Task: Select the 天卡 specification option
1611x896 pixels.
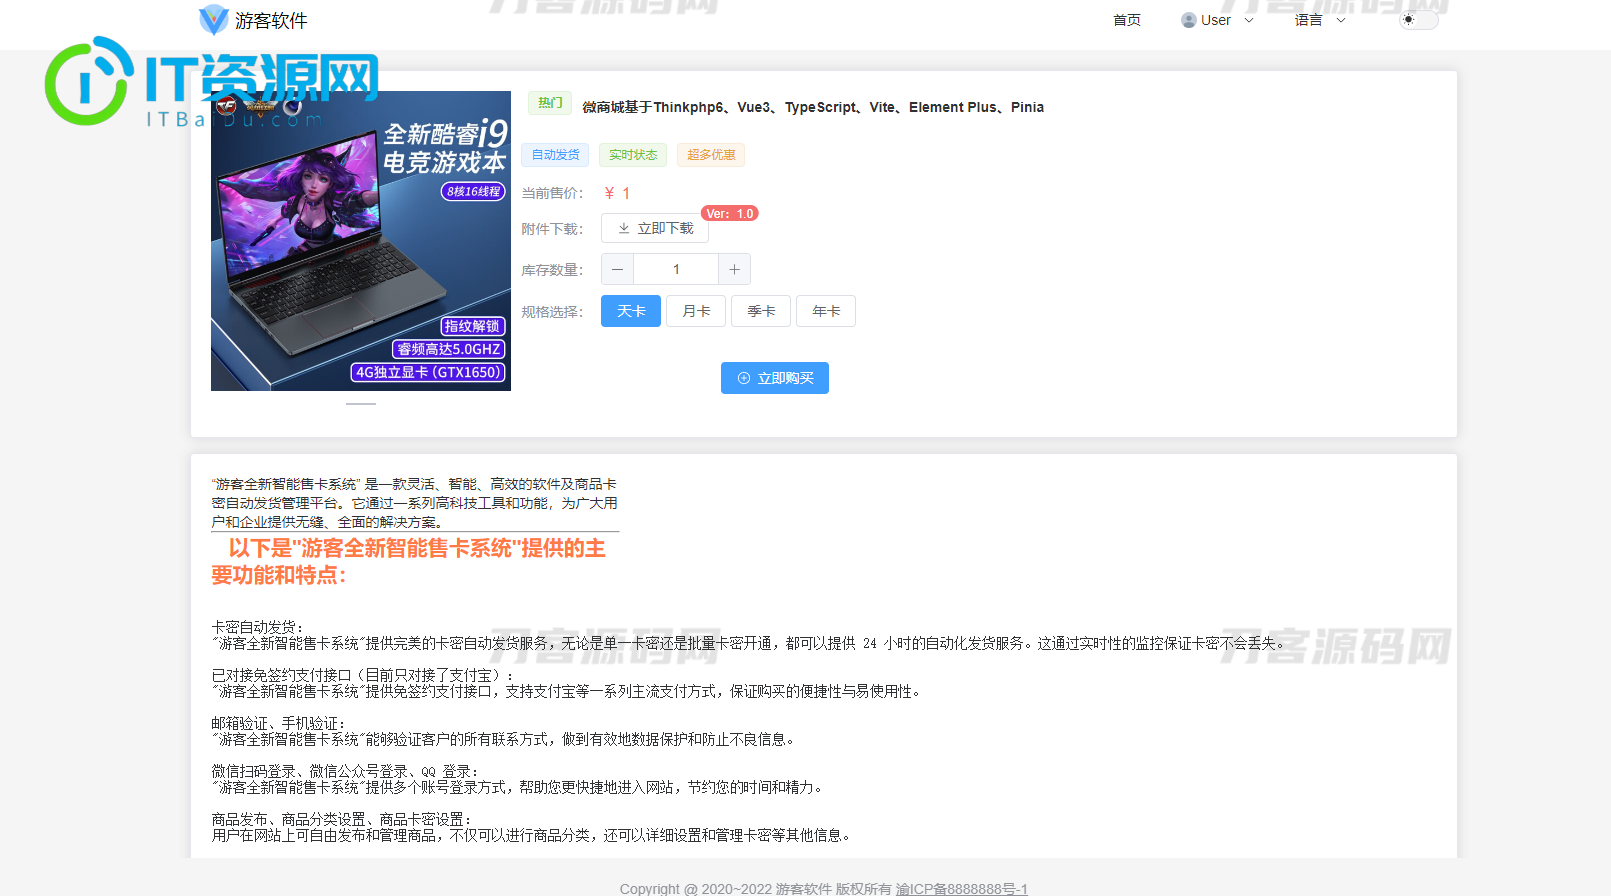Action: [x=631, y=311]
